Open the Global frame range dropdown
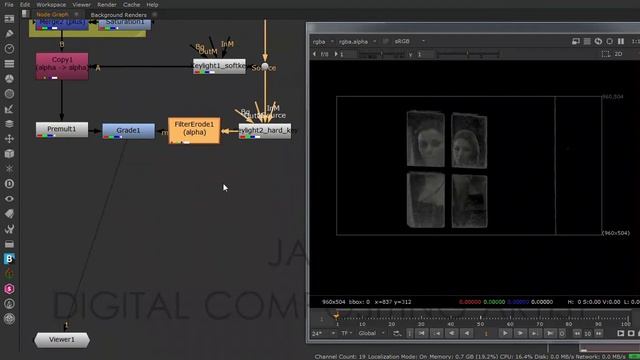Image resolution: width=640 pixels, height=360 pixels. coord(371,333)
